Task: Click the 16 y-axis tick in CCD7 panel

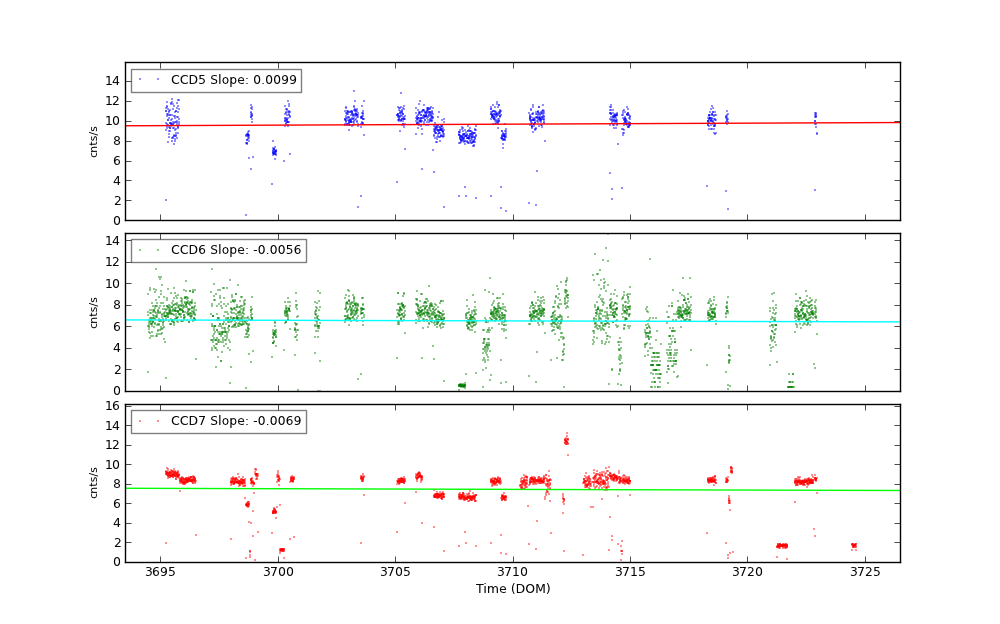Action: coord(113,406)
